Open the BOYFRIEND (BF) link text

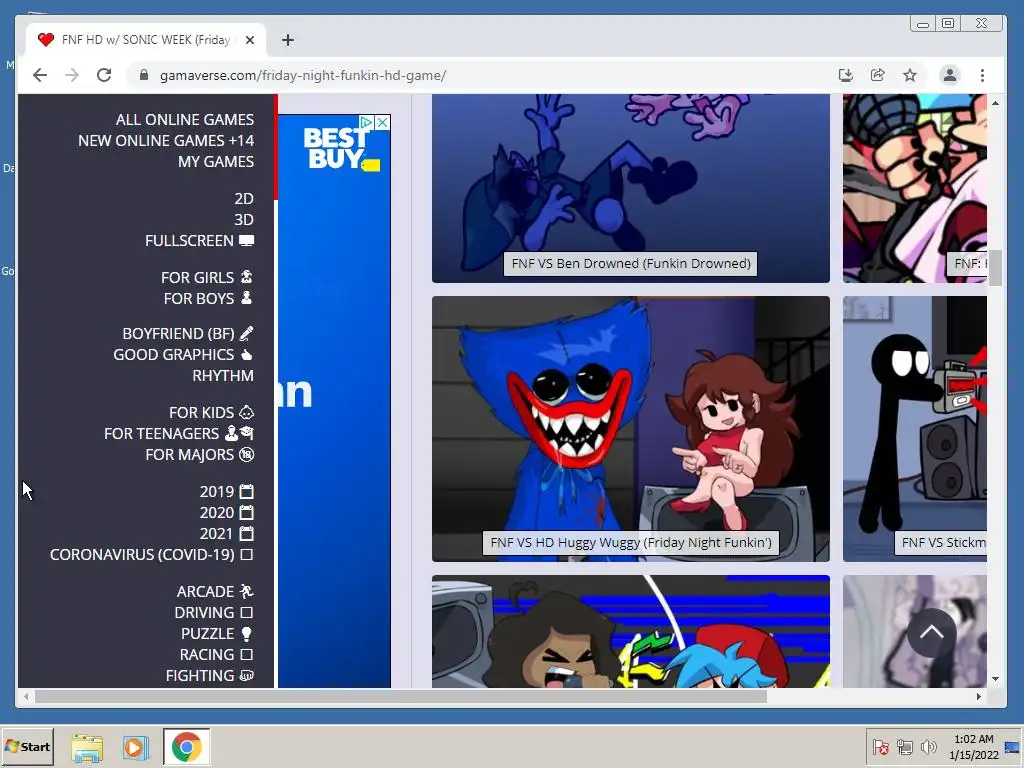pos(178,333)
